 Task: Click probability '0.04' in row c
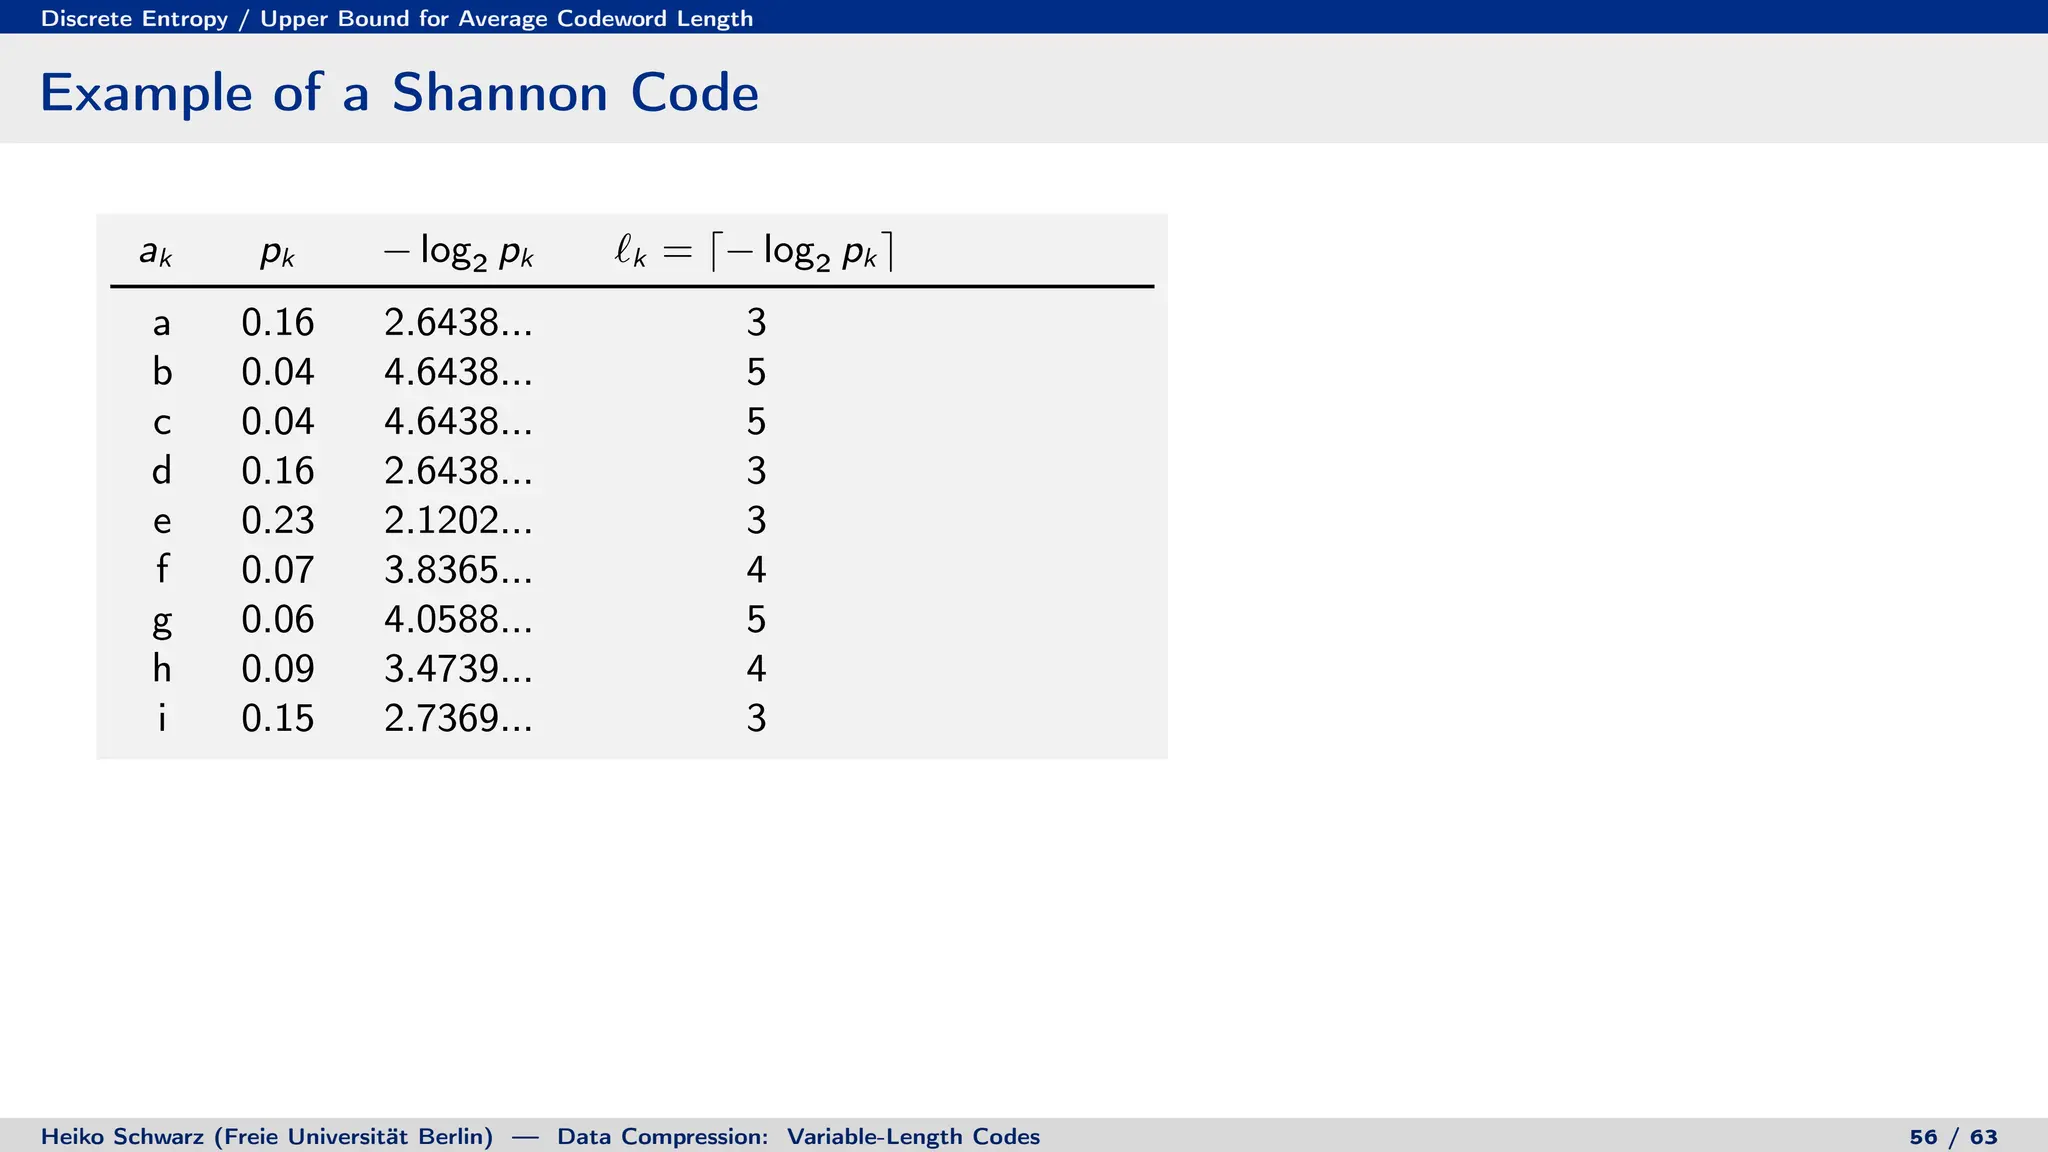tap(278, 421)
